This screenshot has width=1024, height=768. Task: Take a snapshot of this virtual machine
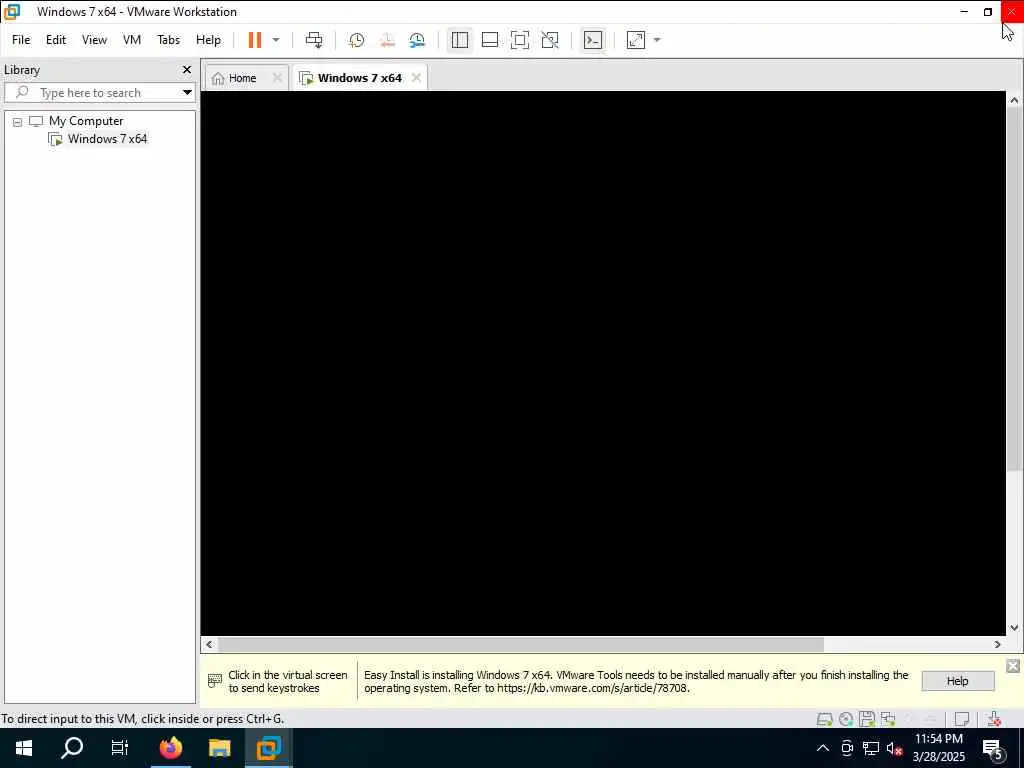coord(357,40)
